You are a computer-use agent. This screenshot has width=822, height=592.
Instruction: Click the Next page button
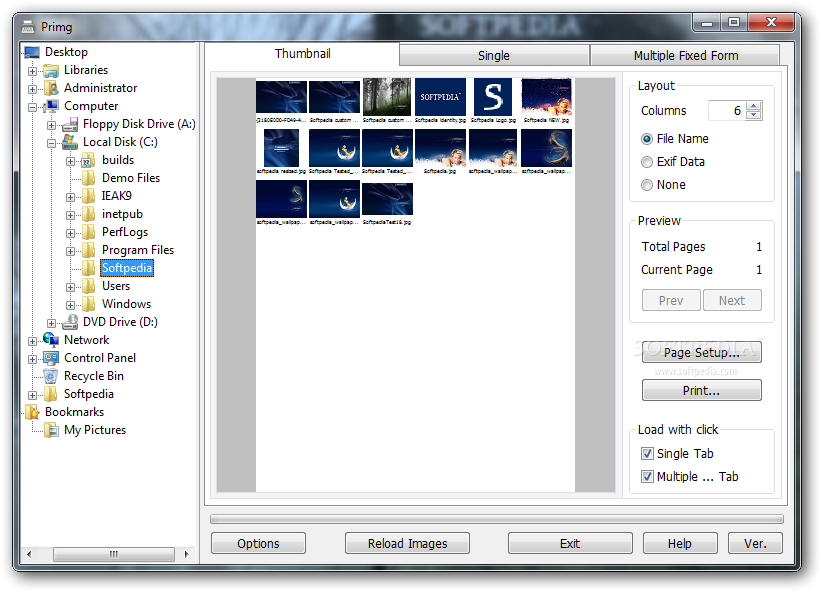(732, 300)
